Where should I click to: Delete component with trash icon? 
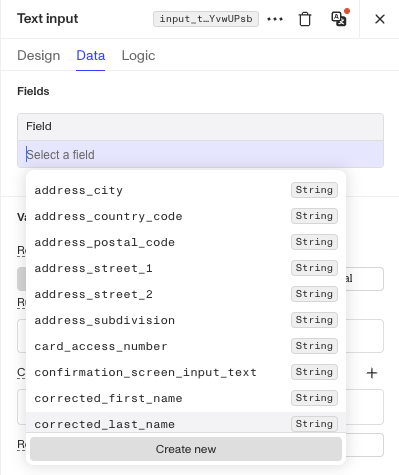click(305, 19)
